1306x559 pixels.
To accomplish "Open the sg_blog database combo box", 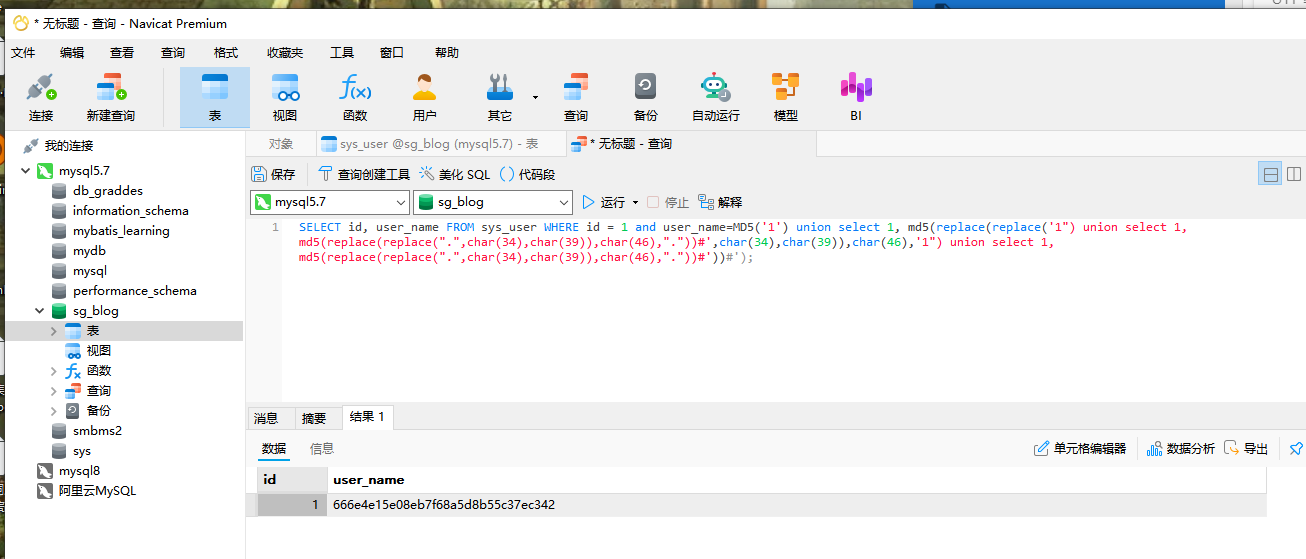I will click(x=492, y=202).
